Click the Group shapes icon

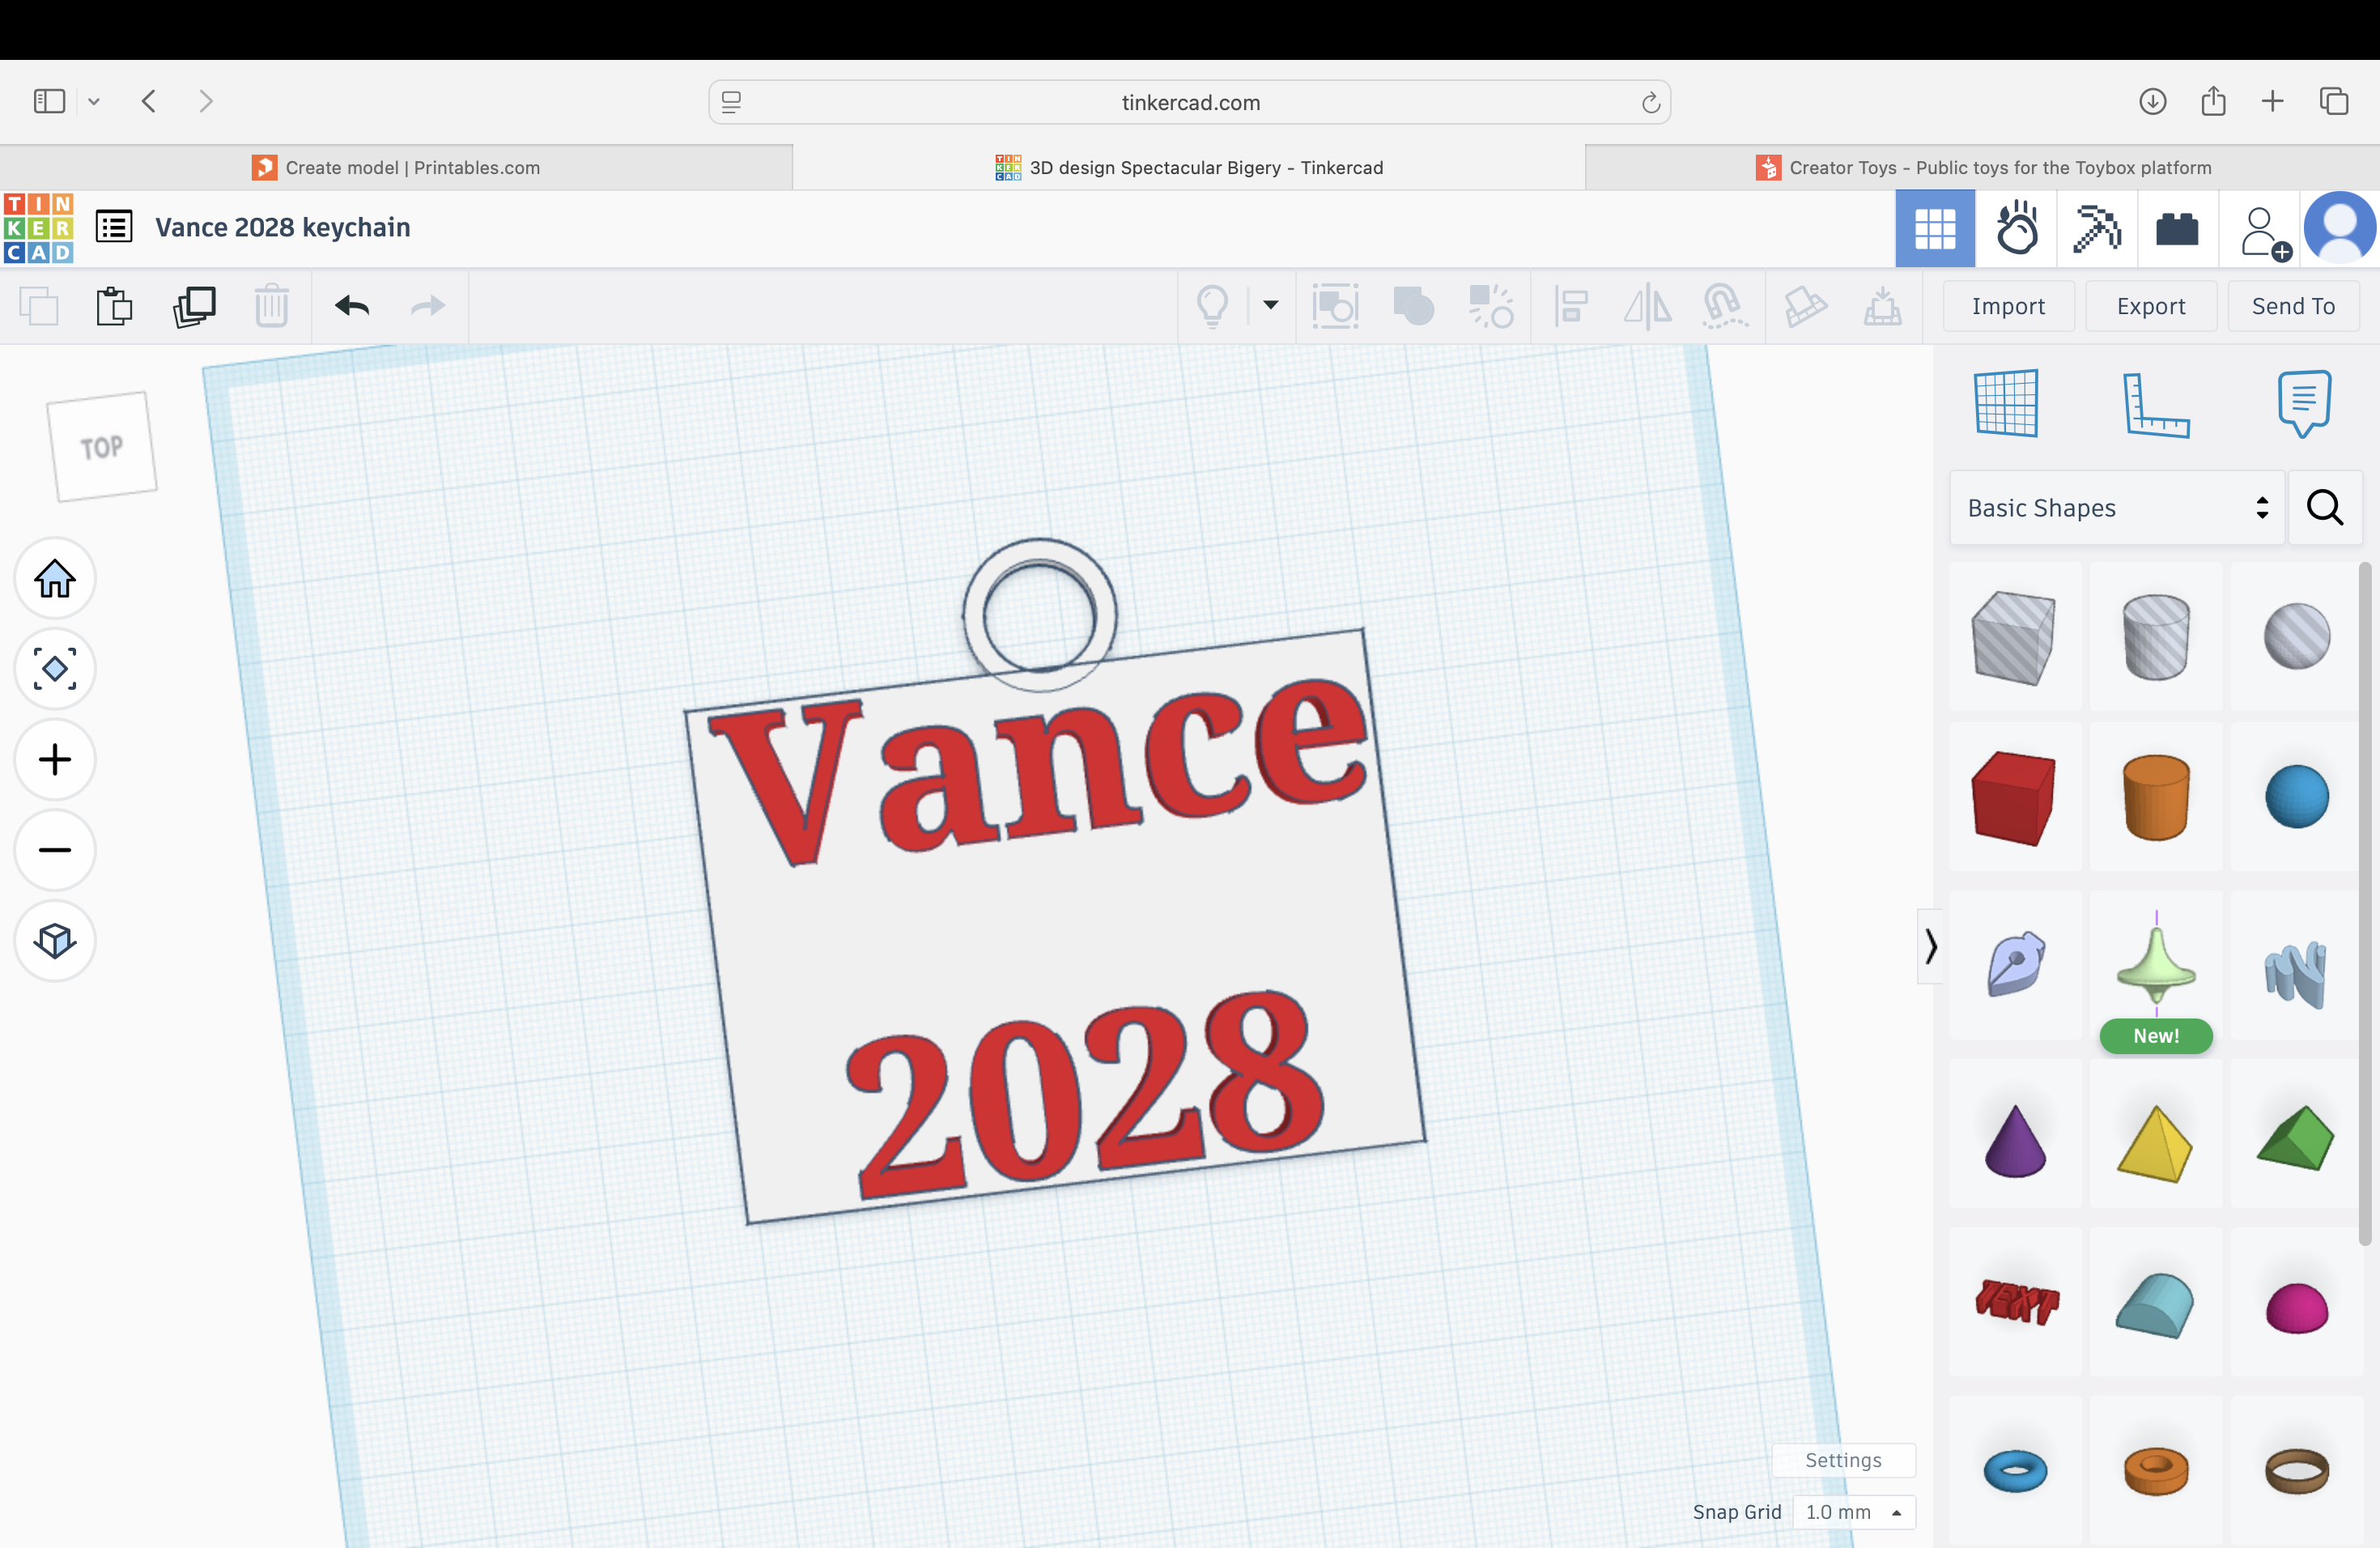1413,306
